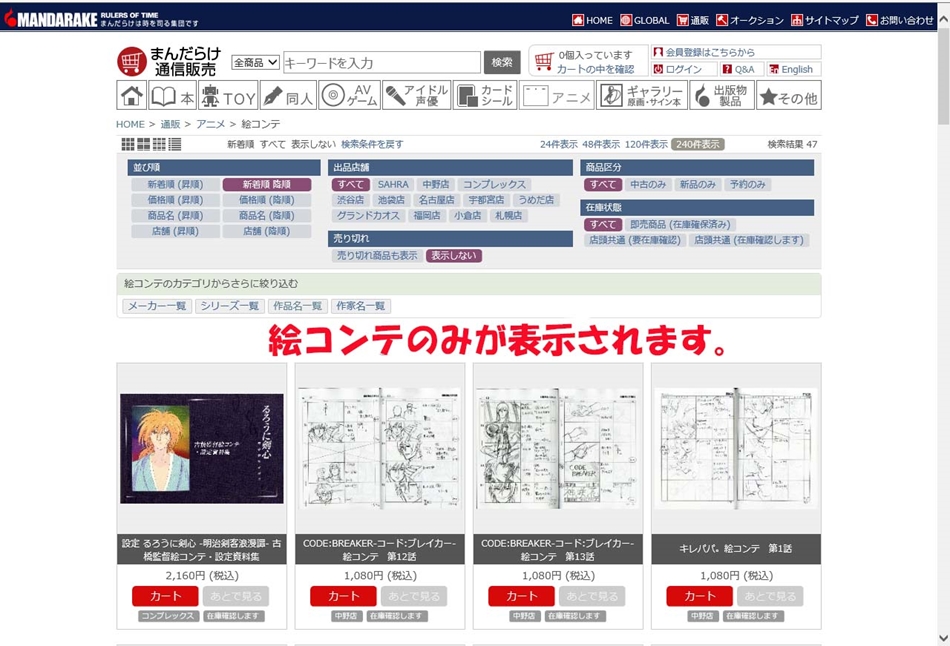Viewport: 950px width, 646px height.
Task: Open the 会員登録はこちらから registration link
Action: (709, 52)
